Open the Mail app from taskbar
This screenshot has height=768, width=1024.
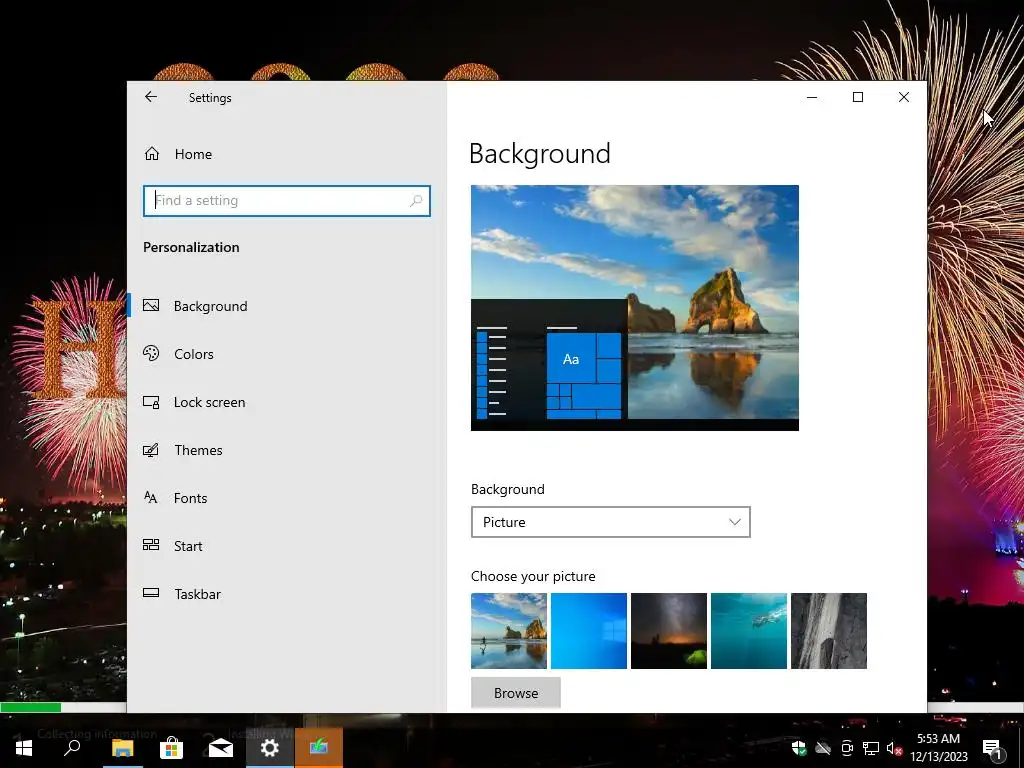pyautogui.click(x=221, y=748)
